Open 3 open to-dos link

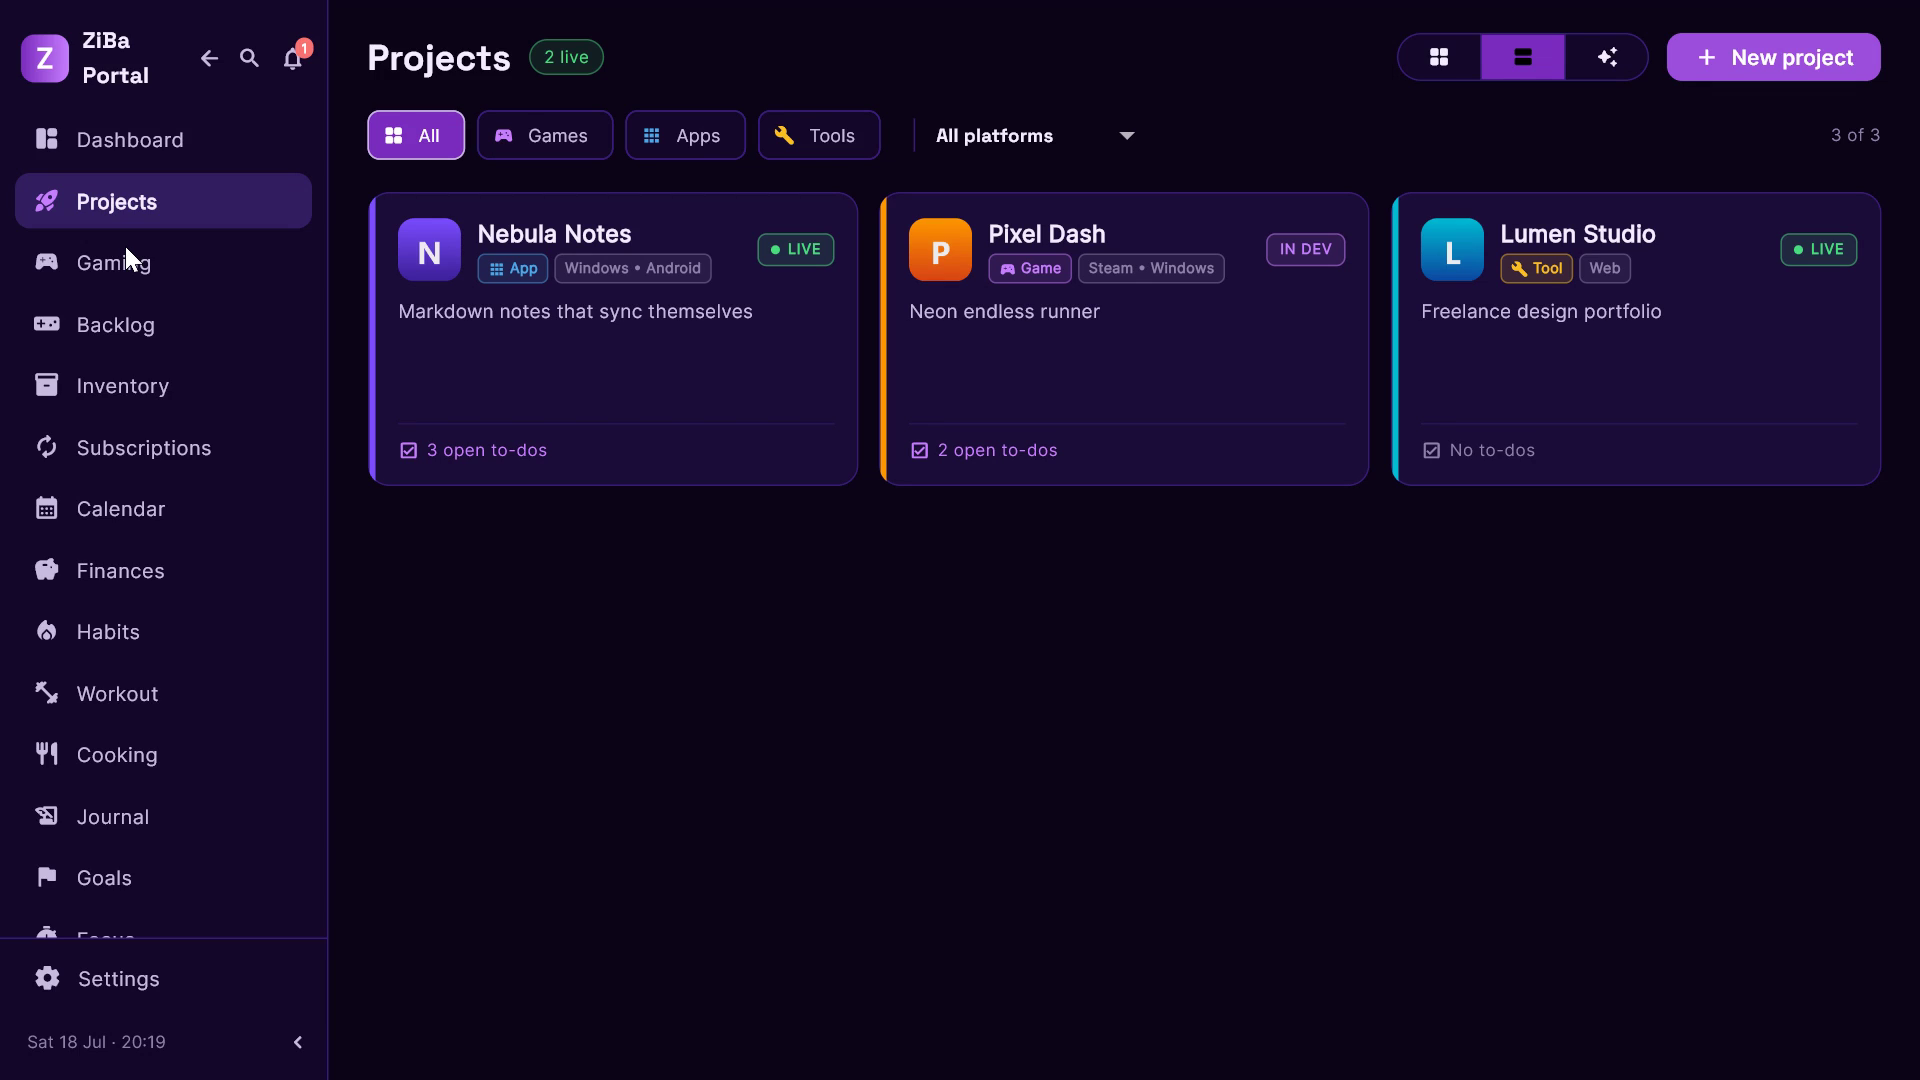[473, 450]
